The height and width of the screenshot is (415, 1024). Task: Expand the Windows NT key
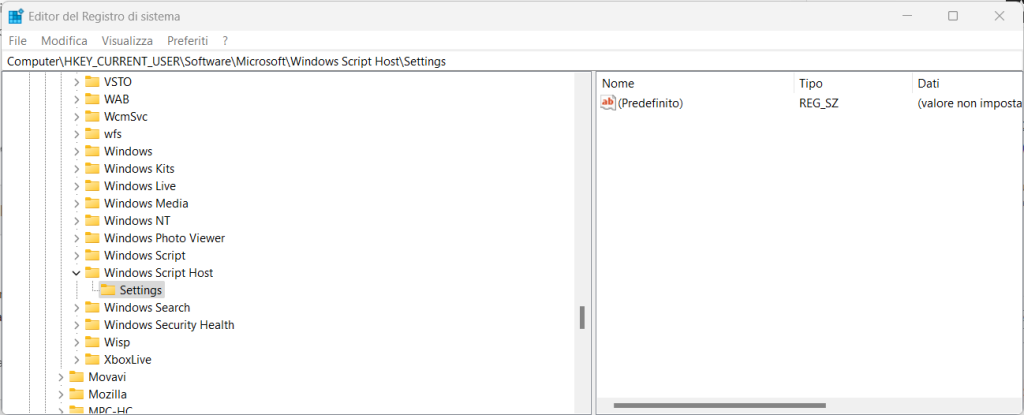76,221
